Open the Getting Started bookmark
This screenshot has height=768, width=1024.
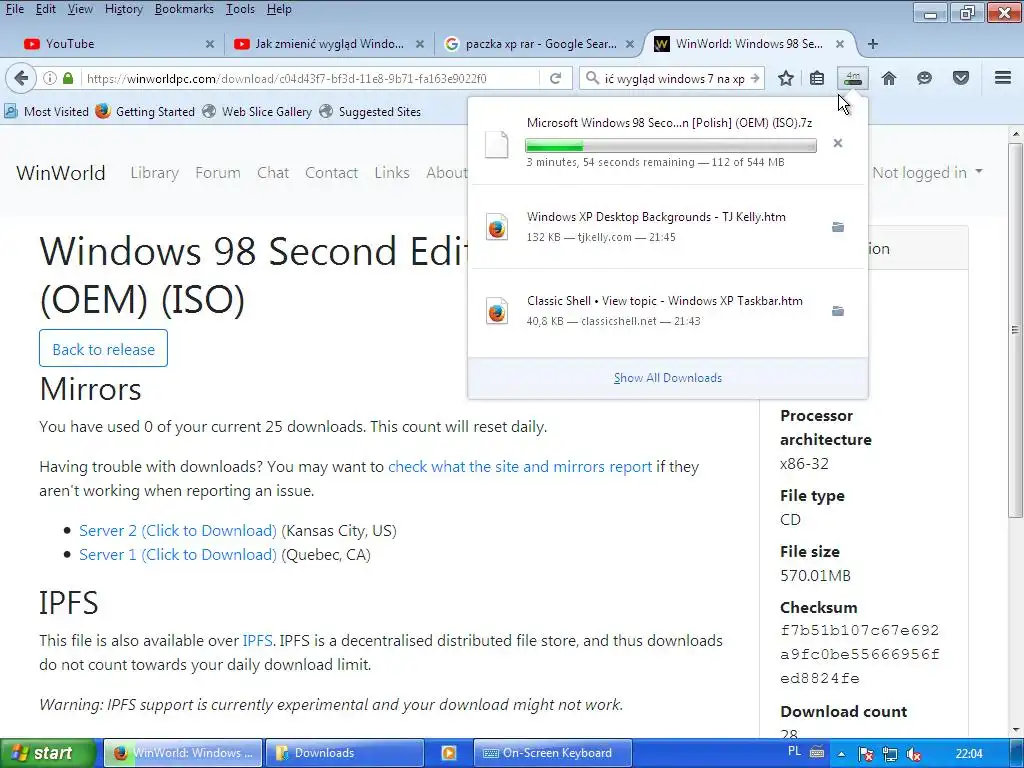pyautogui.click(x=145, y=112)
